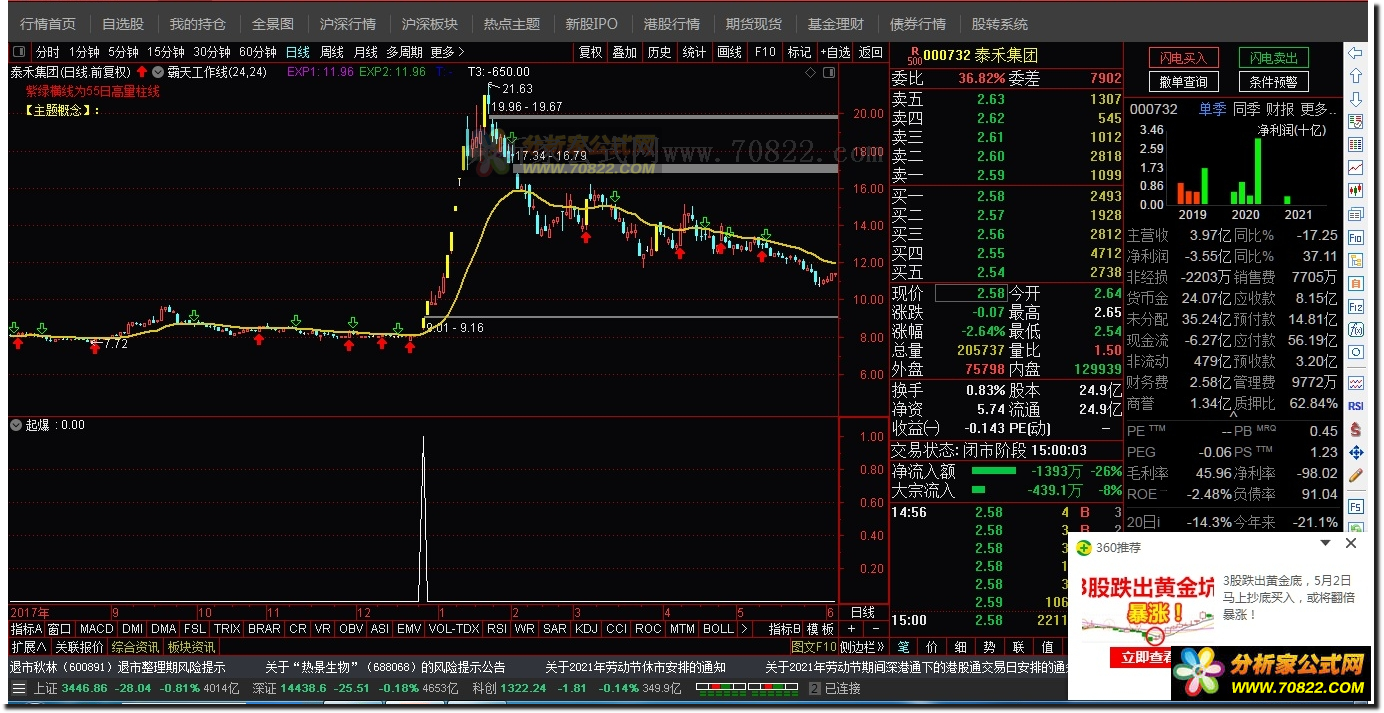Click the green 净流入额 flow bar

coord(993,471)
